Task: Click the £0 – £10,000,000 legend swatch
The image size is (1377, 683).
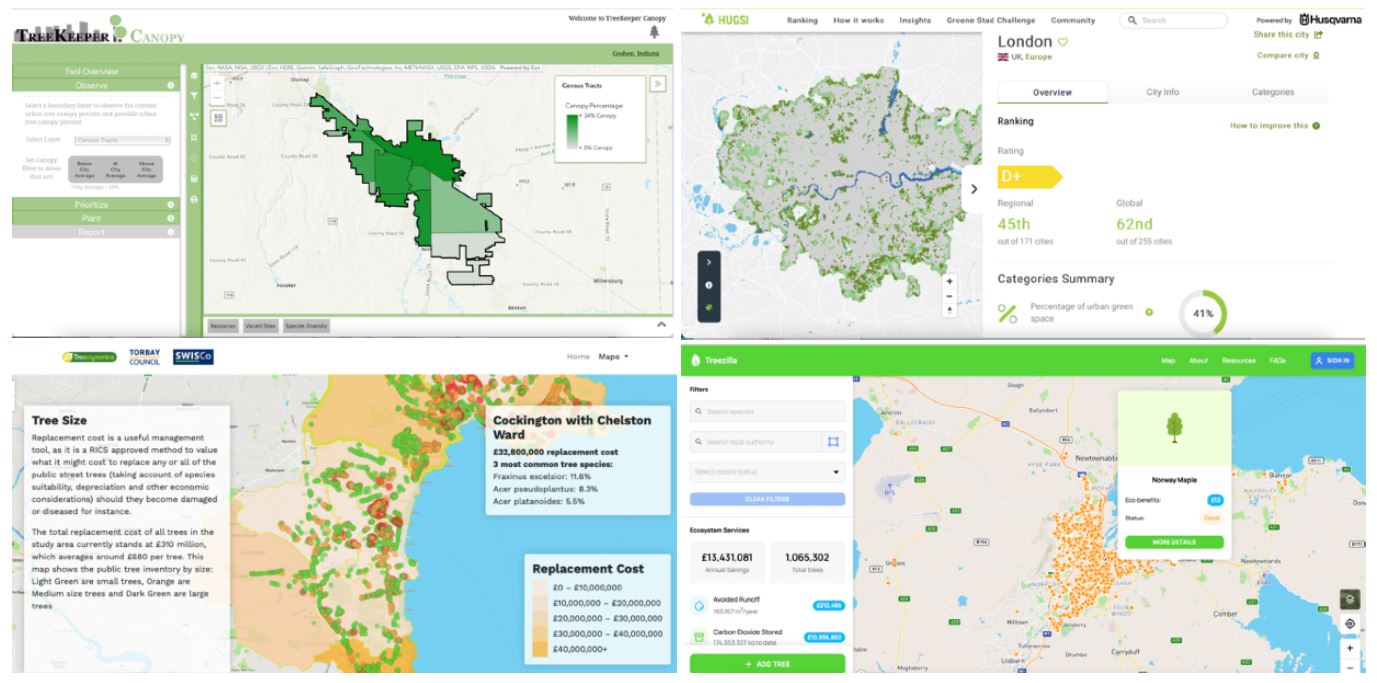Action: [x=539, y=588]
